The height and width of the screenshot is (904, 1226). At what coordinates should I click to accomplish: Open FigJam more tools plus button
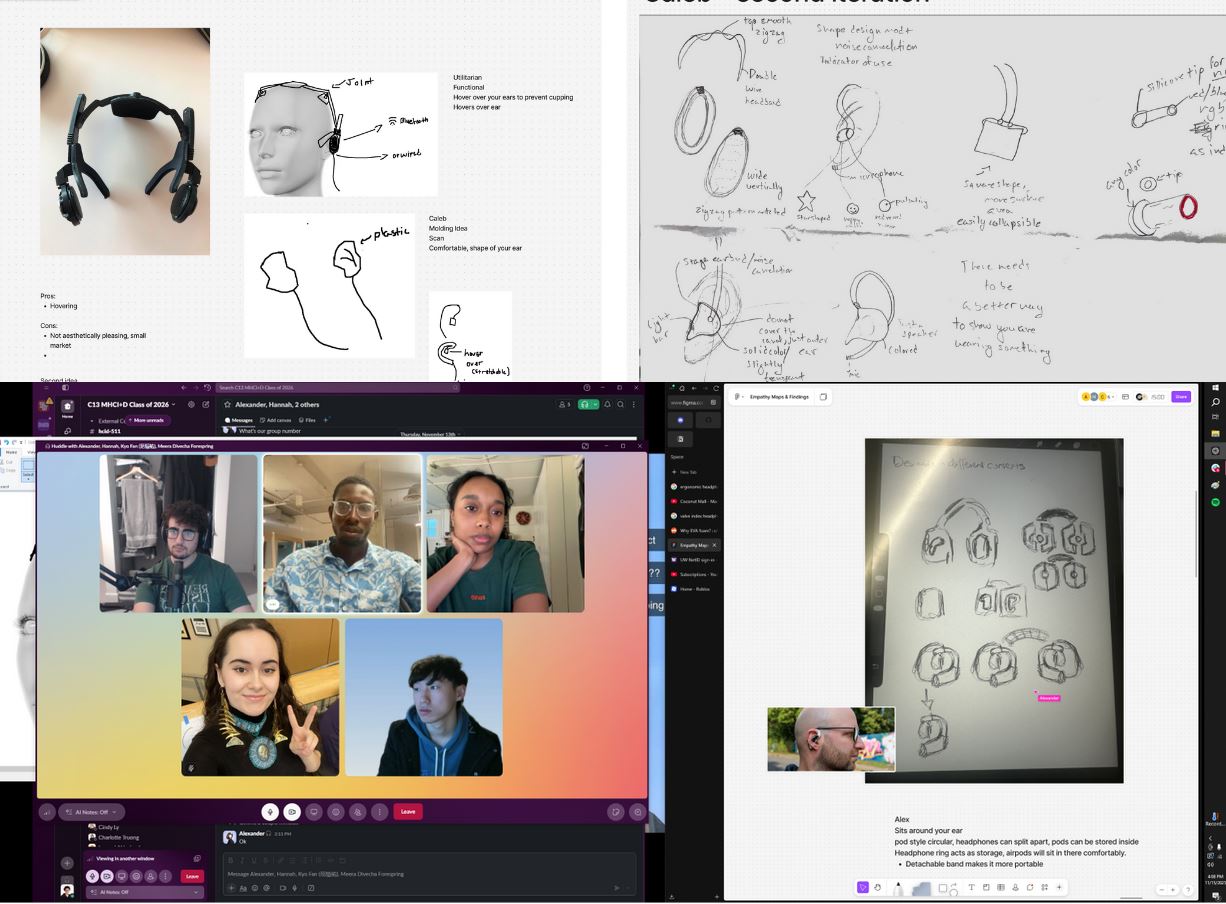(x=1059, y=888)
